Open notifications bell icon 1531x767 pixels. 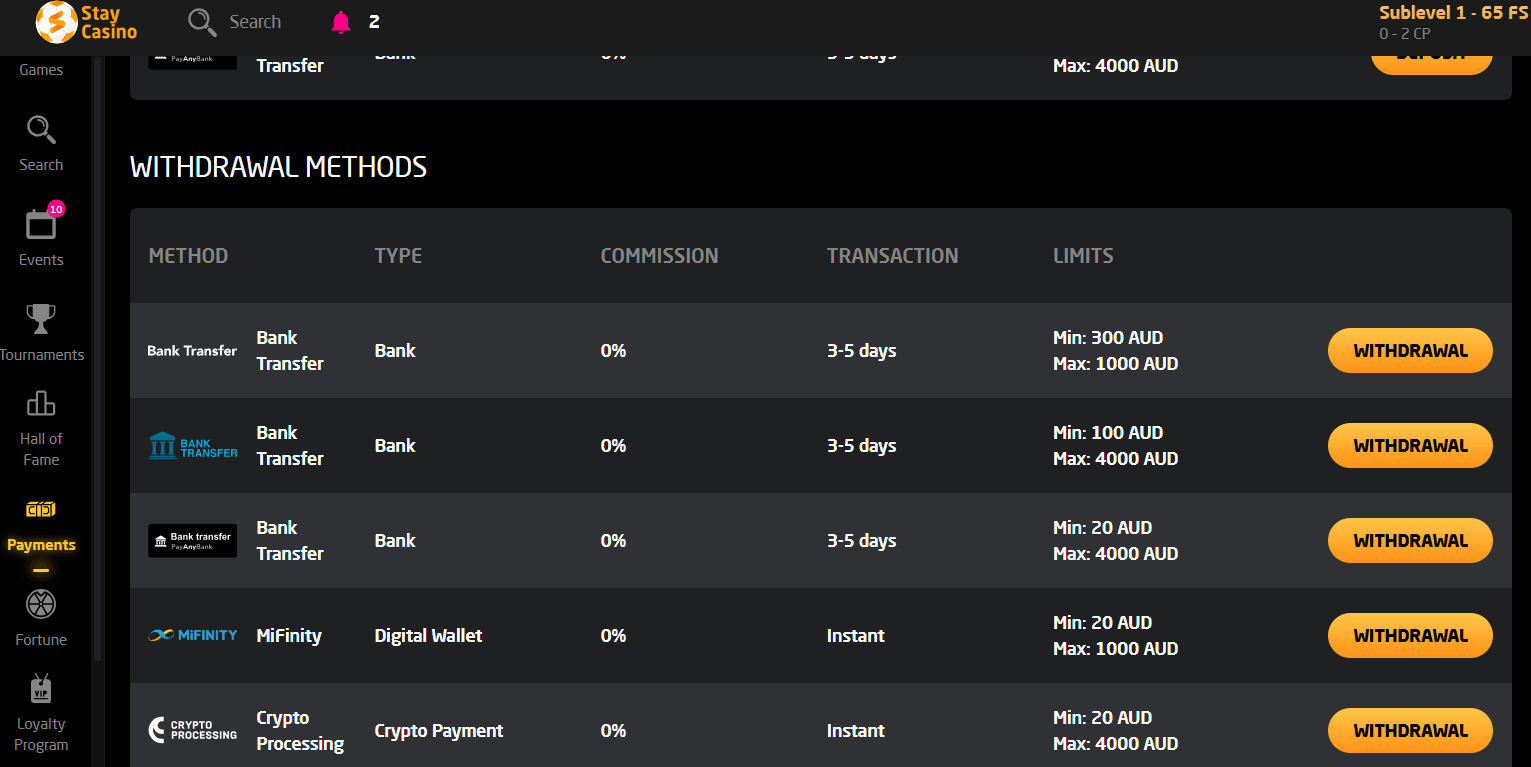coord(341,22)
